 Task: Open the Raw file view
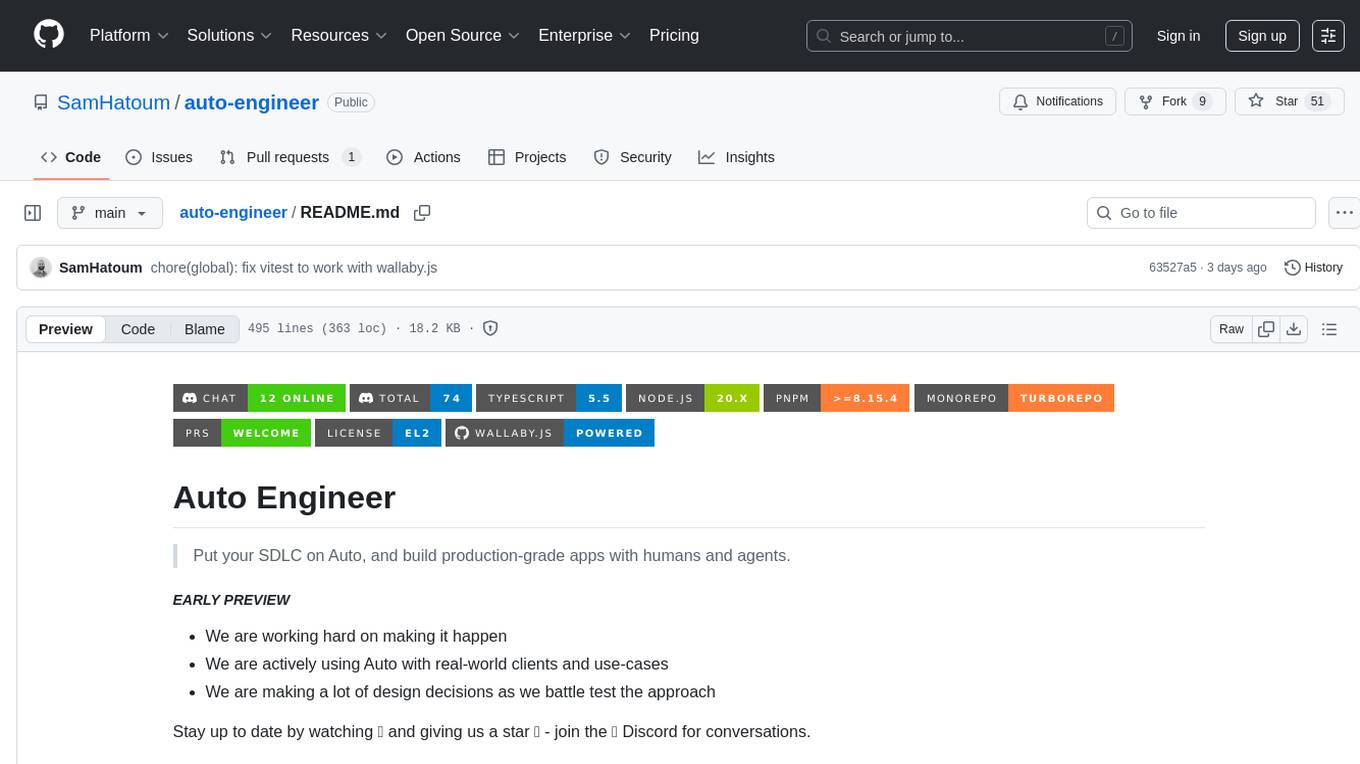1231,329
